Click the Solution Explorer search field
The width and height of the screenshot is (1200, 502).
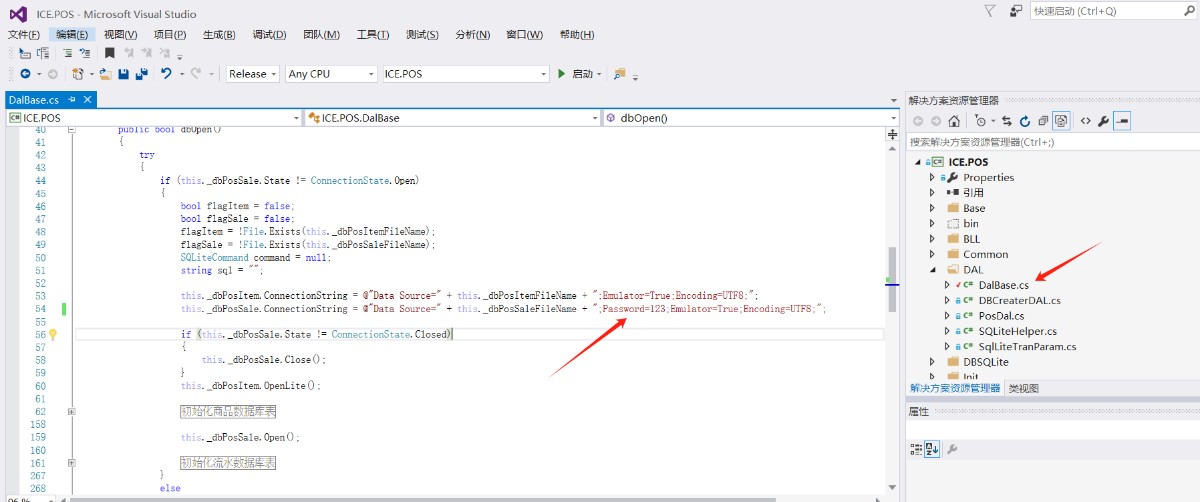click(1052, 142)
